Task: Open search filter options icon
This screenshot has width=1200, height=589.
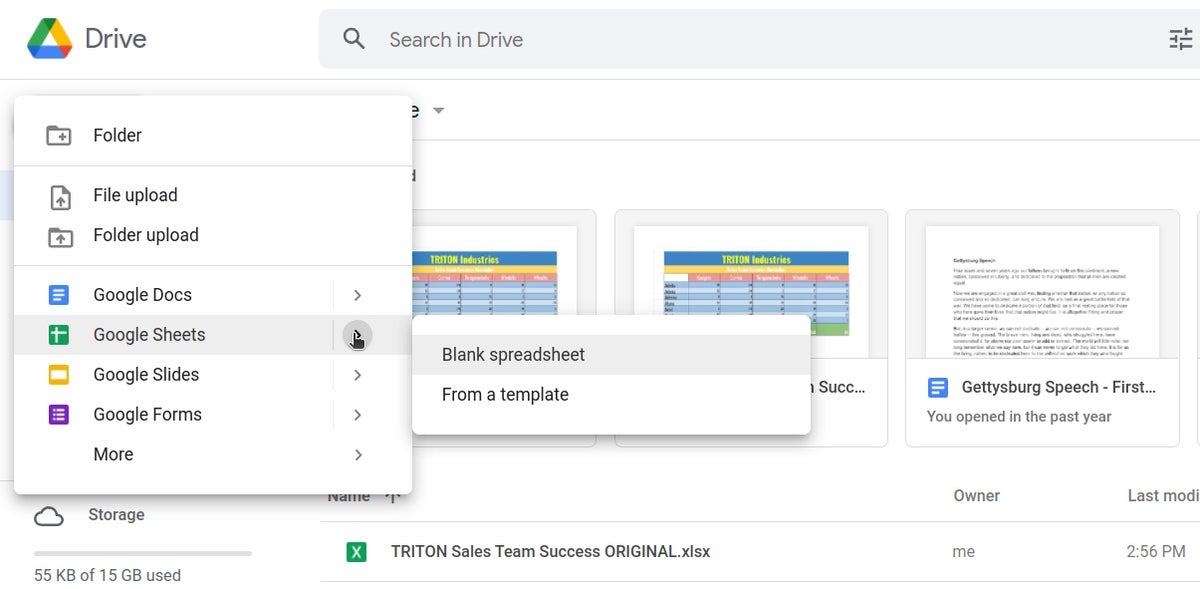Action: [x=1181, y=39]
